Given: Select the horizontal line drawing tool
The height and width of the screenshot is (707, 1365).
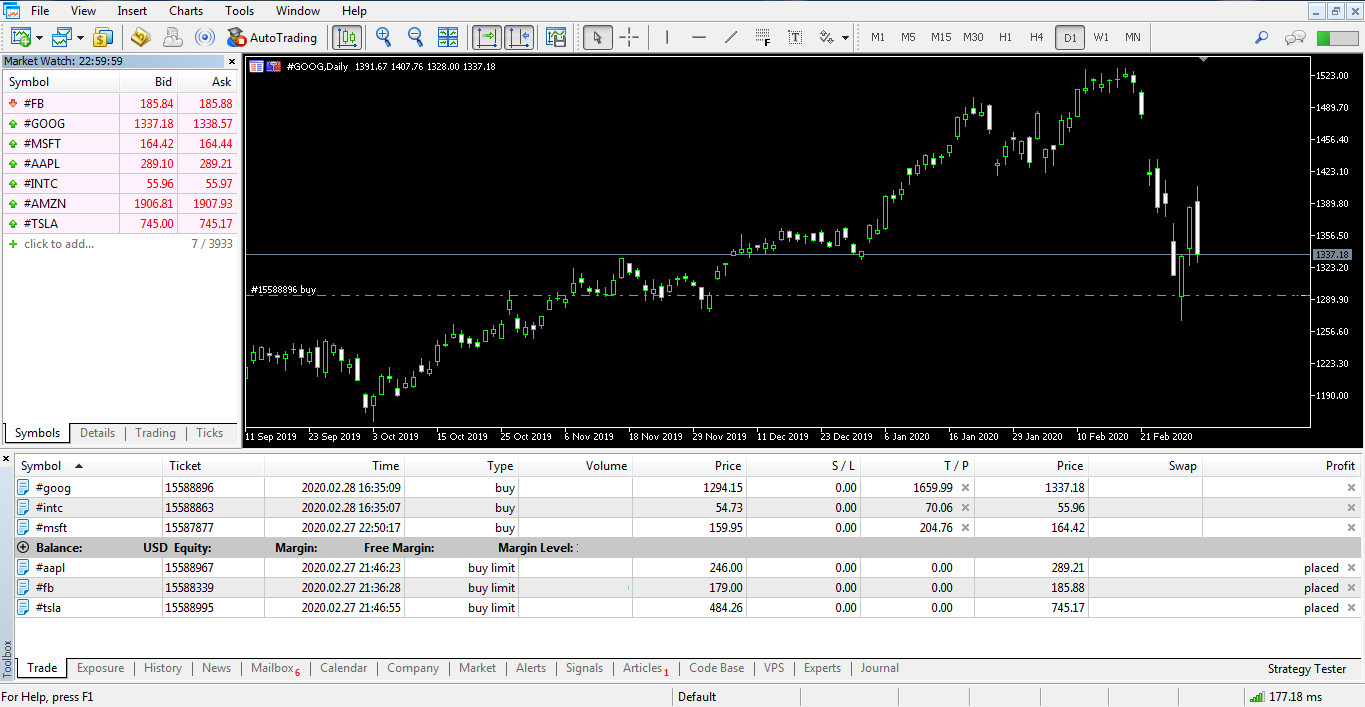Looking at the screenshot, I should click(699, 38).
